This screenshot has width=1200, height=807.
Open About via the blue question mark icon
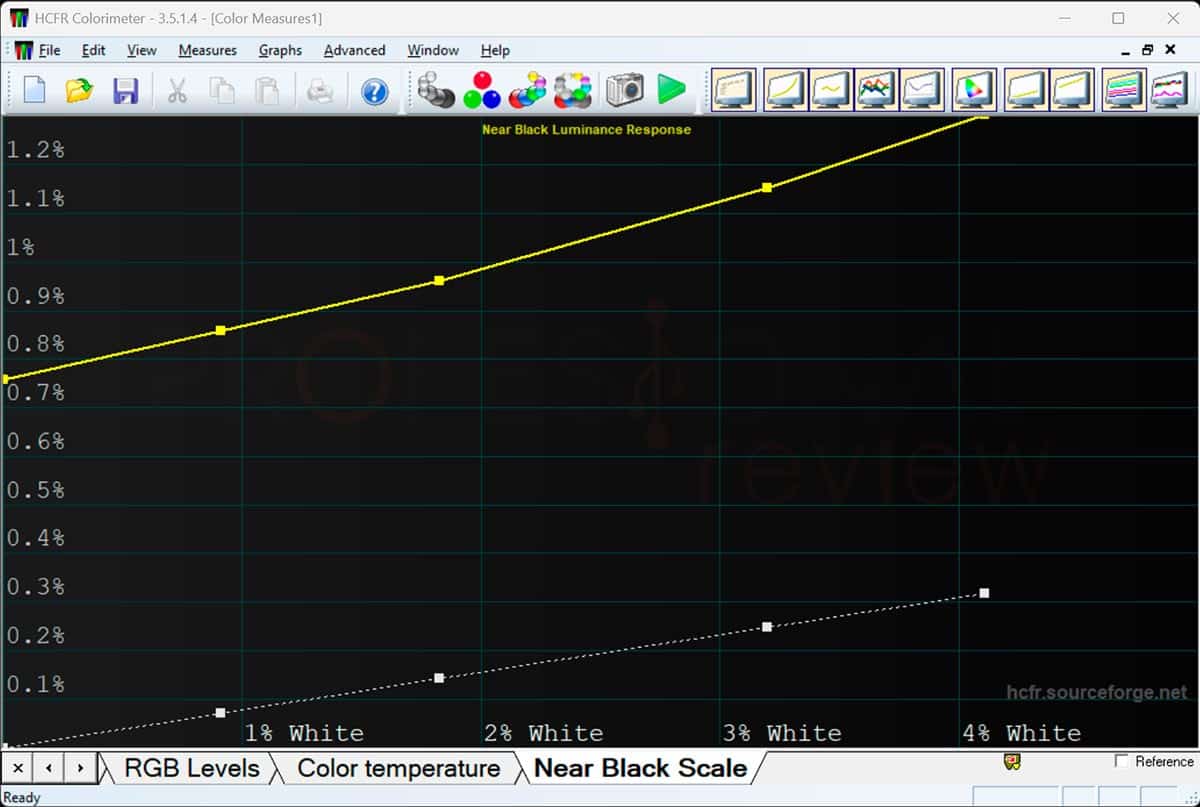click(374, 91)
